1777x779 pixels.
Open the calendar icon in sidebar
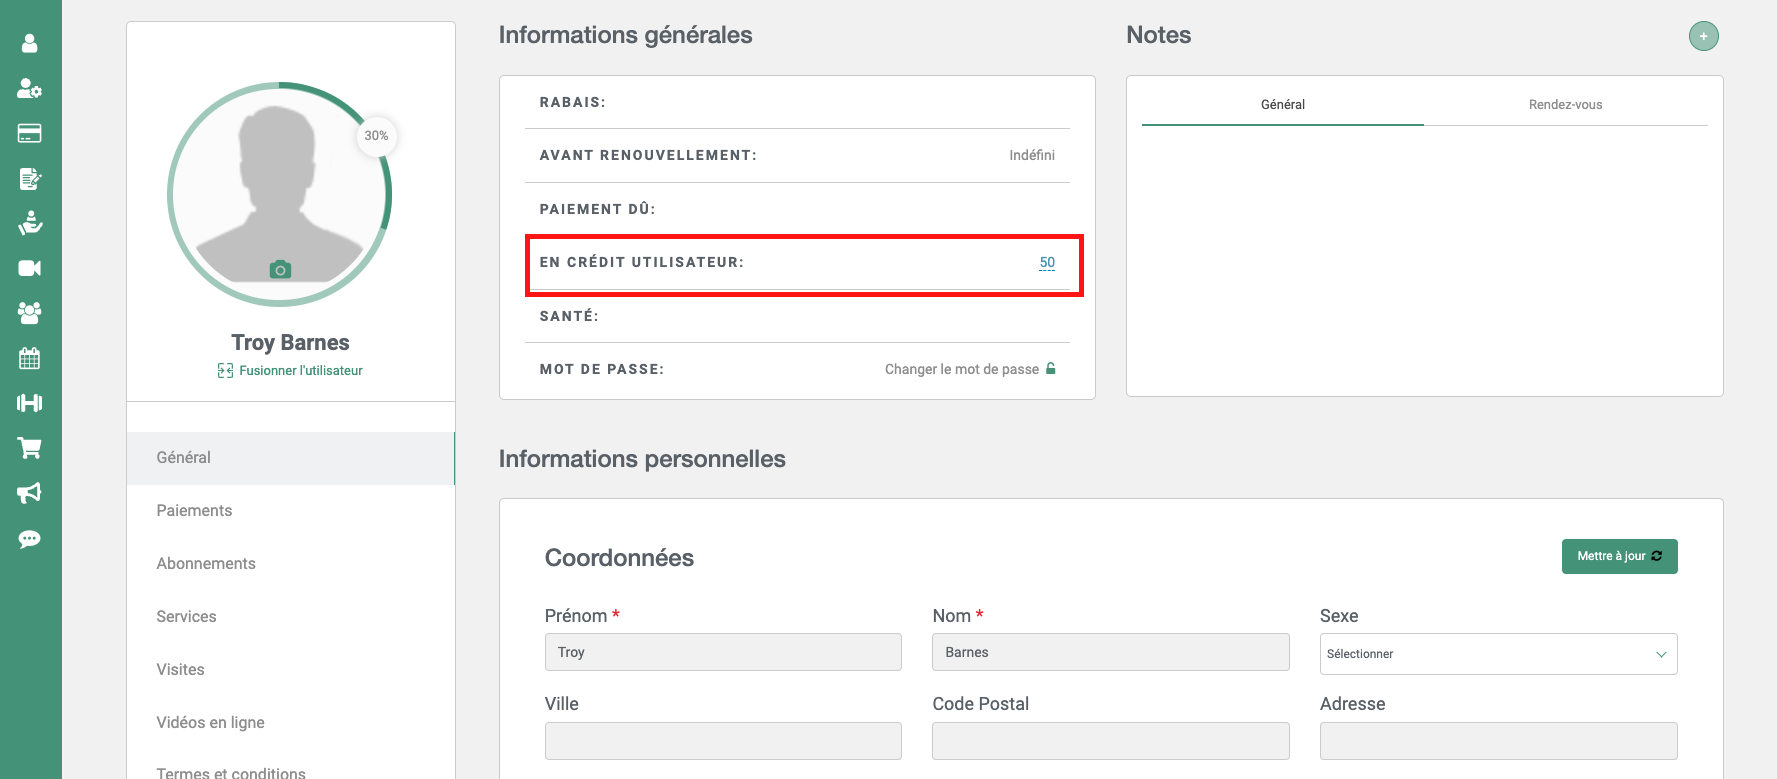click(30, 358)
